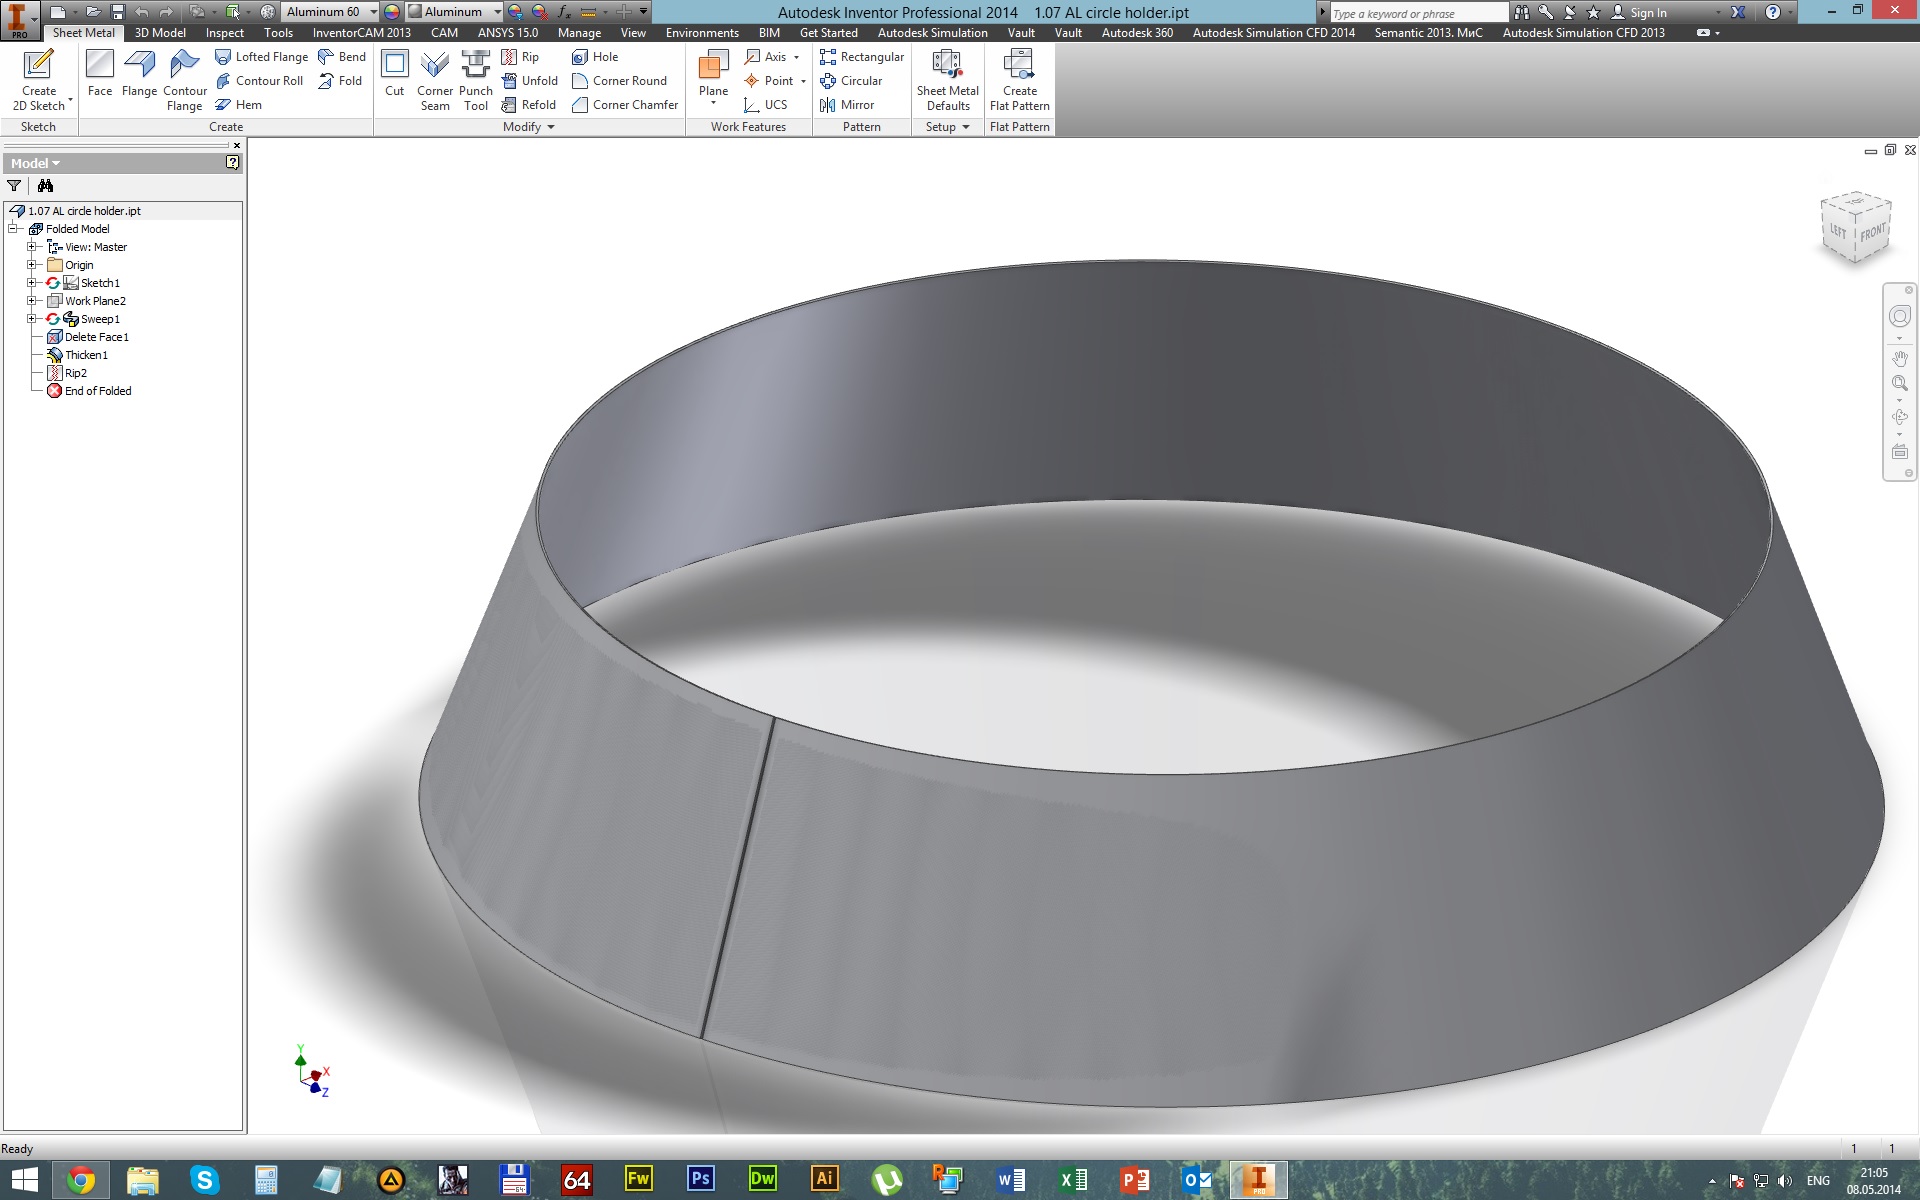This screenshot has width=1920, height=1200.
Task: Click the Plane work feature
Action: (713, 76)
